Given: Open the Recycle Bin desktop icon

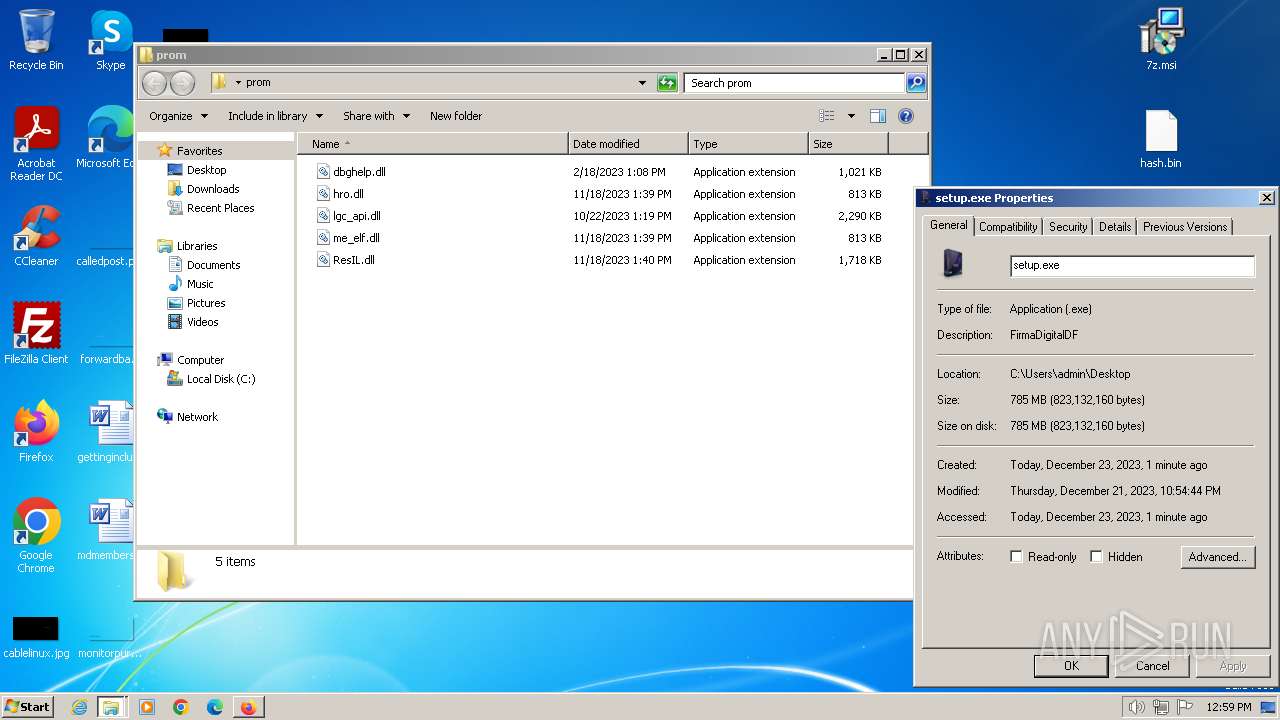Looking at the screenshot, I should coord(36,40).
